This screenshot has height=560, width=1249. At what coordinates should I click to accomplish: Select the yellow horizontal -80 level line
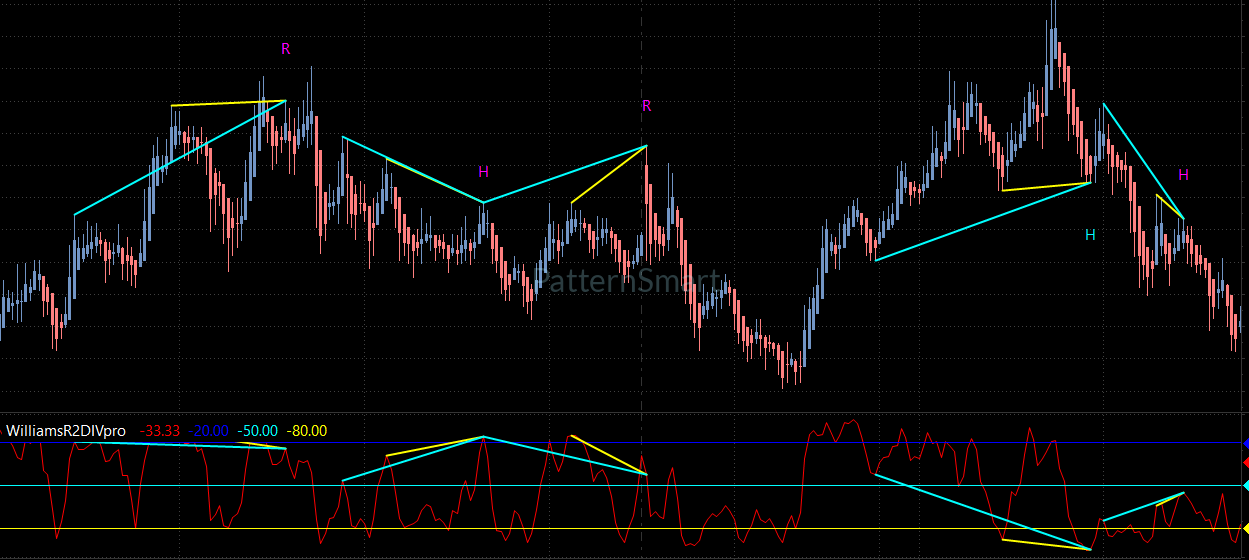[620, 528]
